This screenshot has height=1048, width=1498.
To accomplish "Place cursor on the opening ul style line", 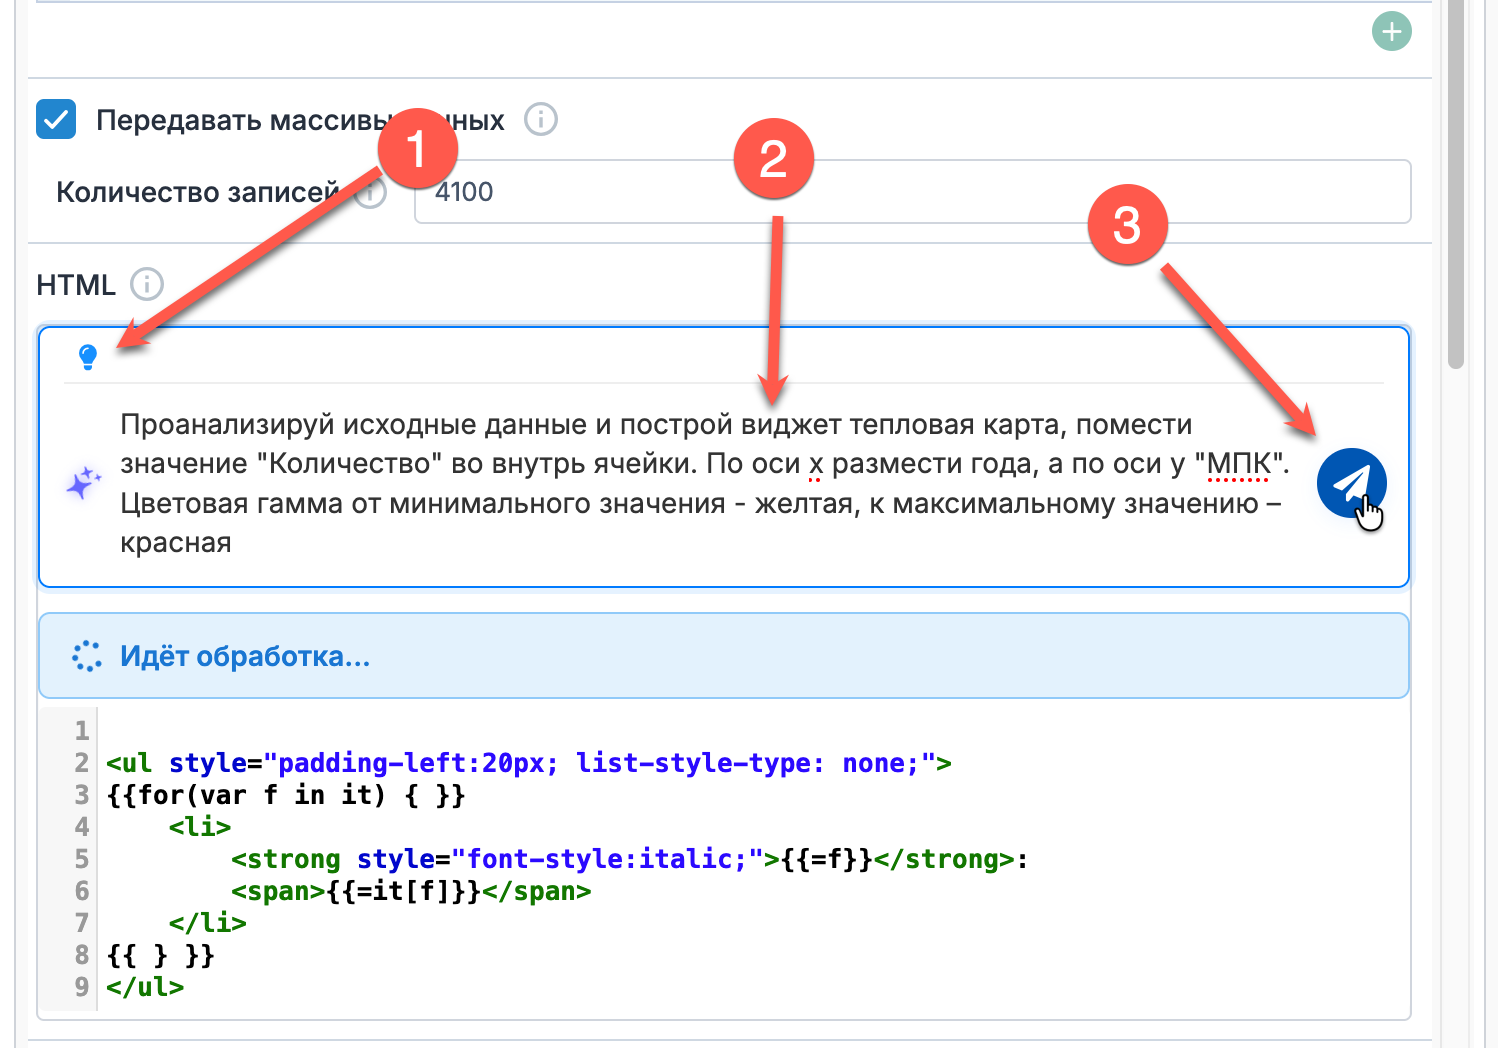I will tap(528, 763).
